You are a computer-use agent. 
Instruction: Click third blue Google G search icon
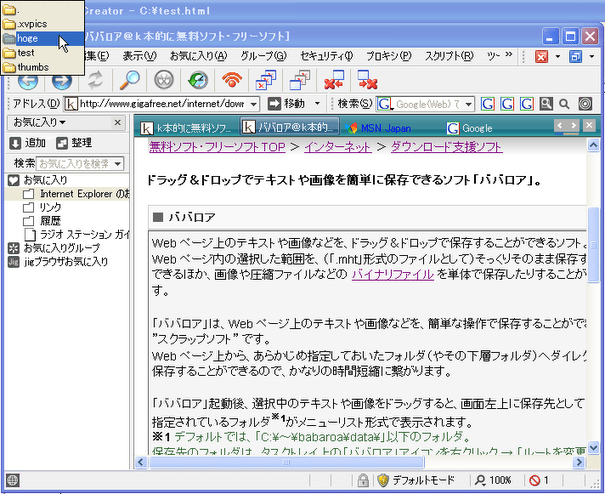pos(527,104)
